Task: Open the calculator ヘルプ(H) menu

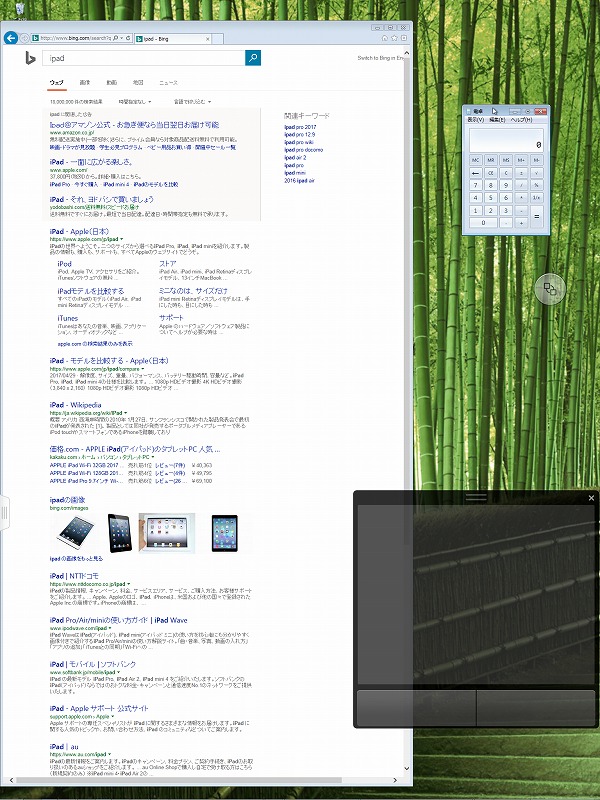Action: click(521, 120)
